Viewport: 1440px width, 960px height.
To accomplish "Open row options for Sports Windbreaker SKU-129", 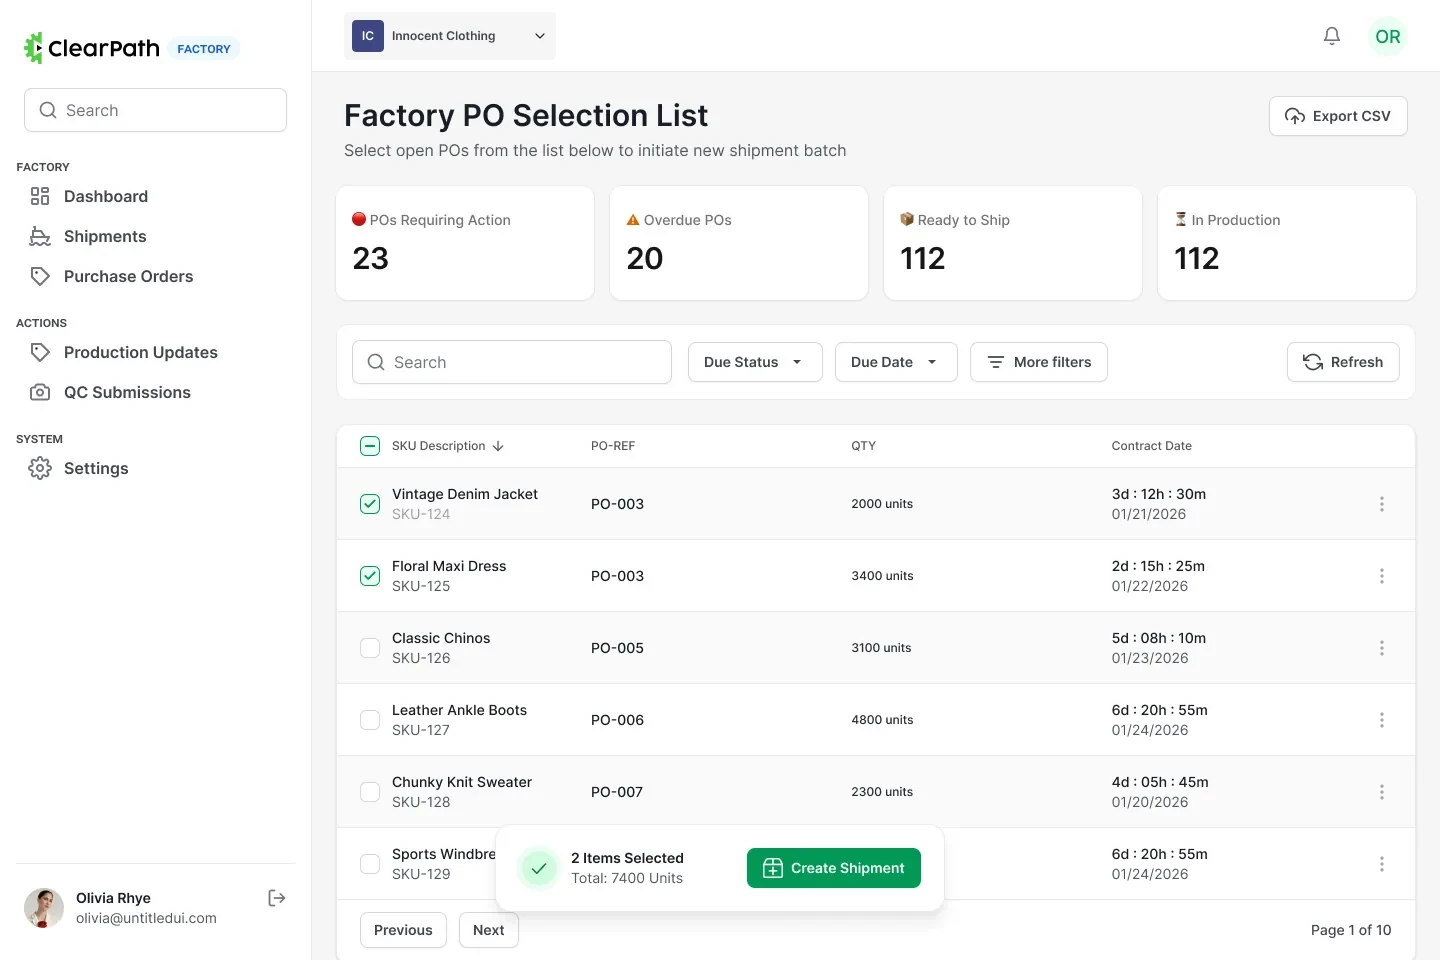I will [1382, 864].
